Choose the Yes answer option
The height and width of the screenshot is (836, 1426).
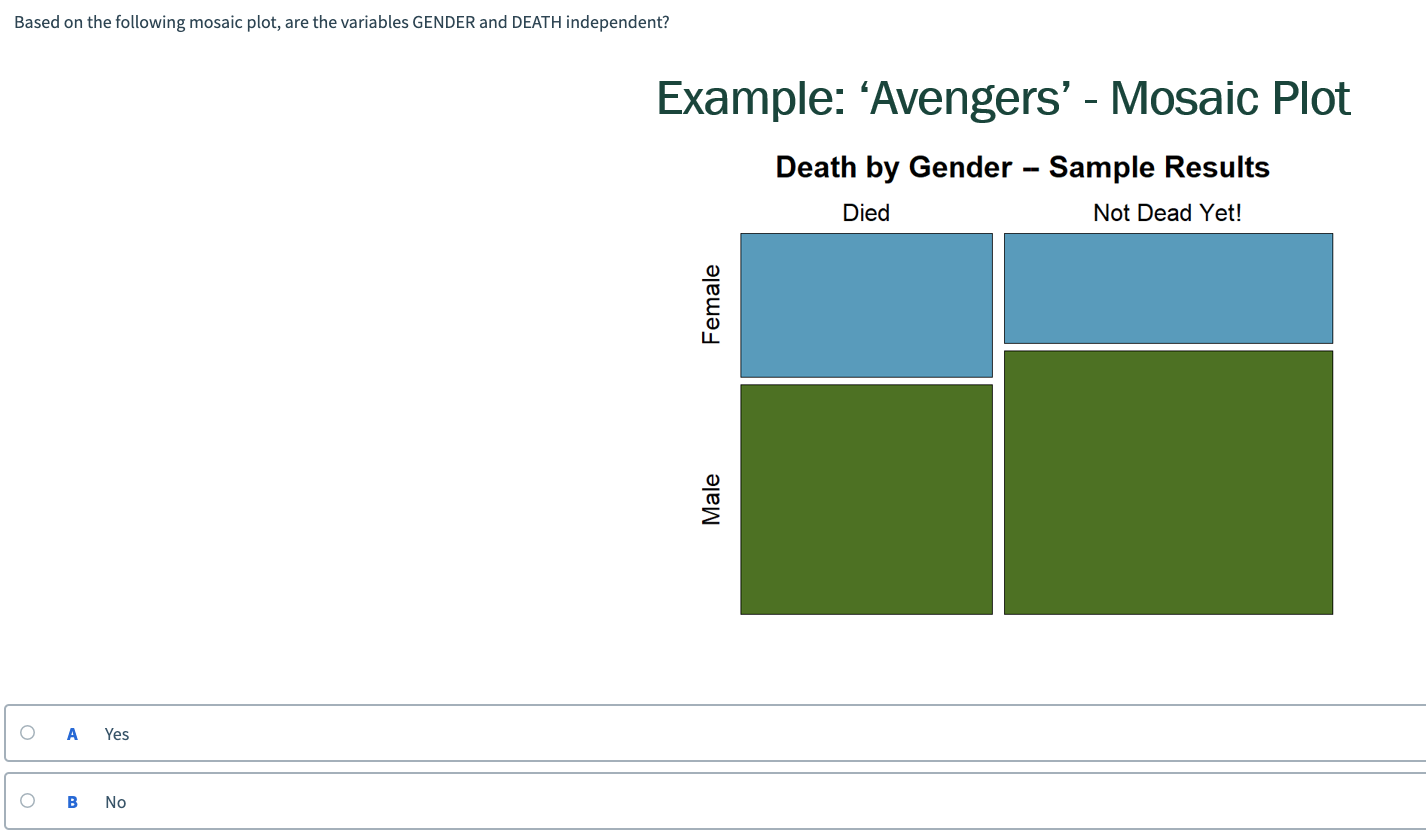[x=116, y=733]
